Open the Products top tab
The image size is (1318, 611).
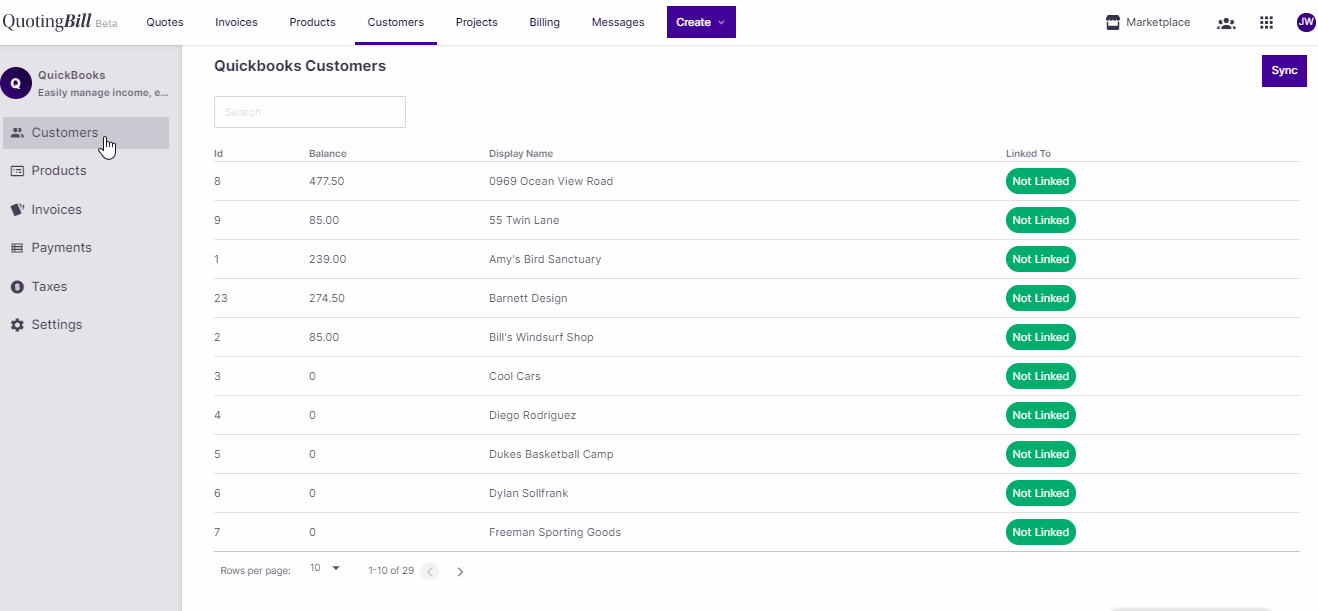click(x=313, y=22)
